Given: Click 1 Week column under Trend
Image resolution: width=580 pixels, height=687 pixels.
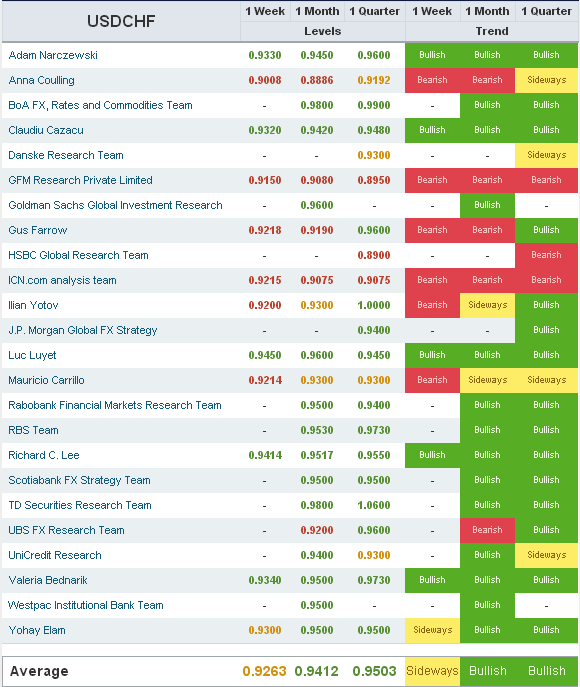Looking at the screenshot, I should [432, 11].
